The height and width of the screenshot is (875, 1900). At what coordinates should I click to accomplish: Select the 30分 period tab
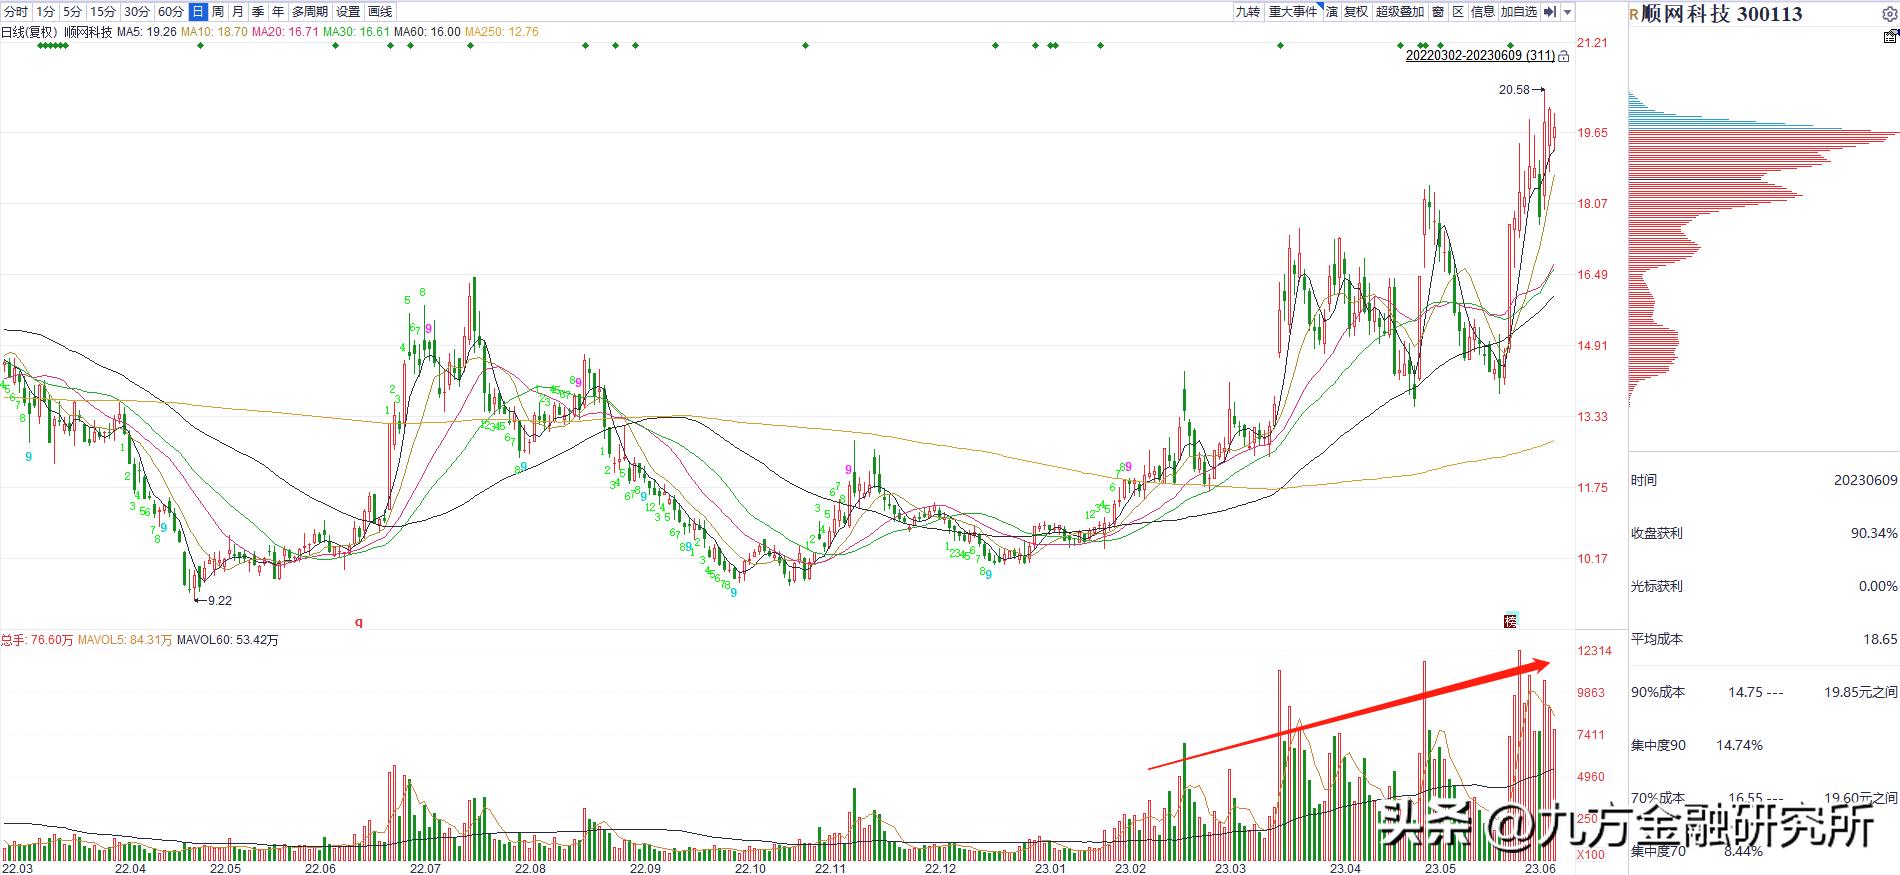click(x=137, y=12)
